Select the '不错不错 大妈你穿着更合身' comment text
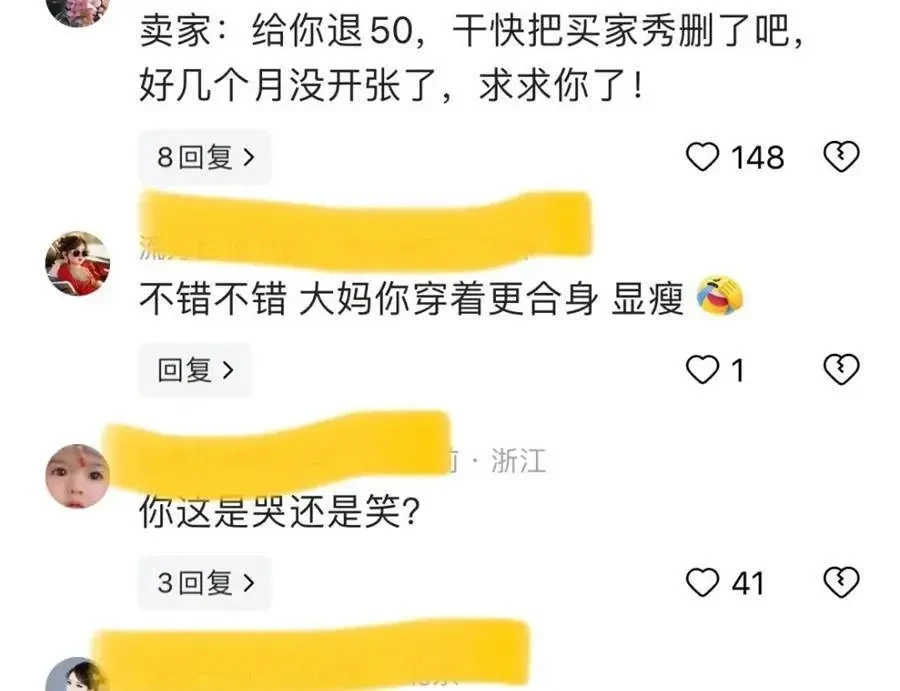The width and height of the screenshot is (900, 691). (x=368, y=299)
